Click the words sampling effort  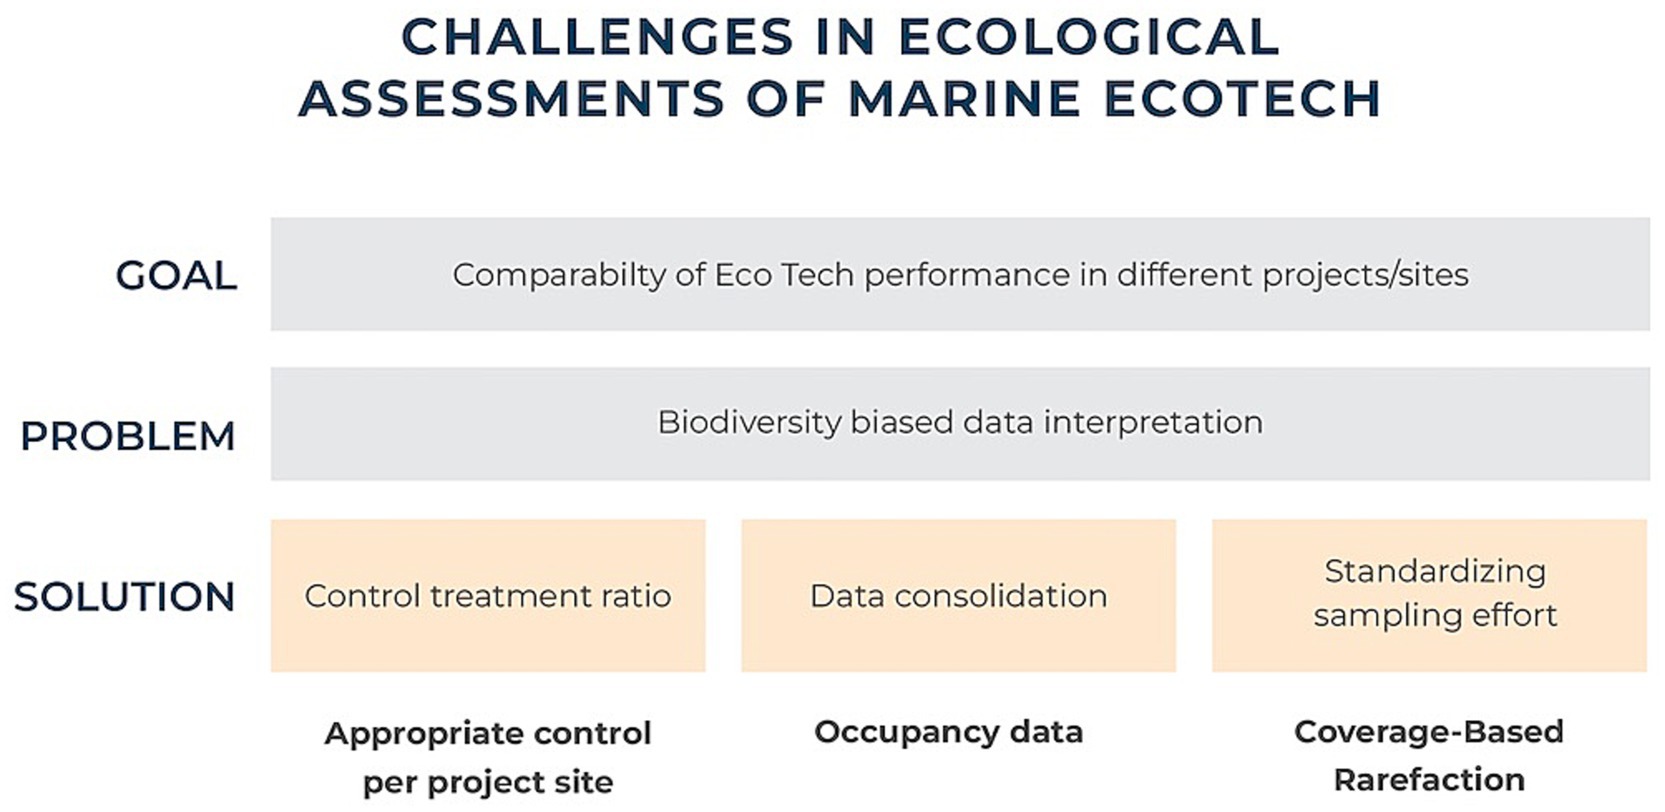[1435, 615]
